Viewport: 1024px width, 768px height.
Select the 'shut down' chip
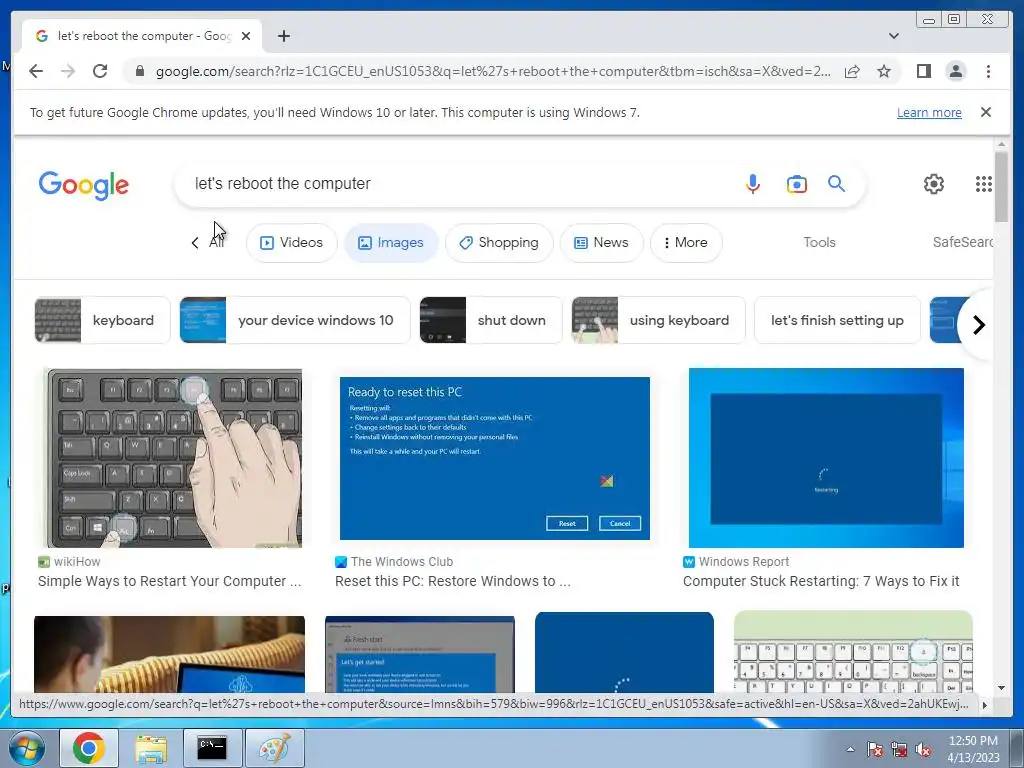click(490, 320)
